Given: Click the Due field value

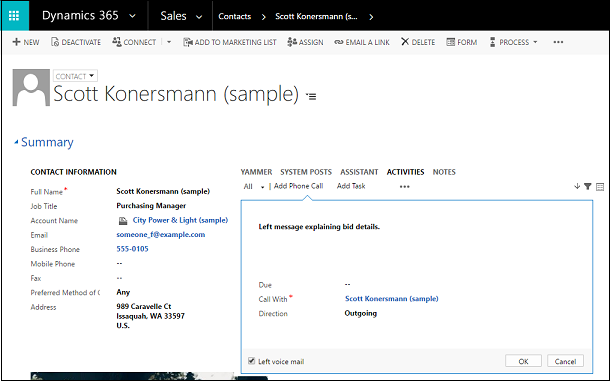Looking at the screenshot, I should point(347,284).
